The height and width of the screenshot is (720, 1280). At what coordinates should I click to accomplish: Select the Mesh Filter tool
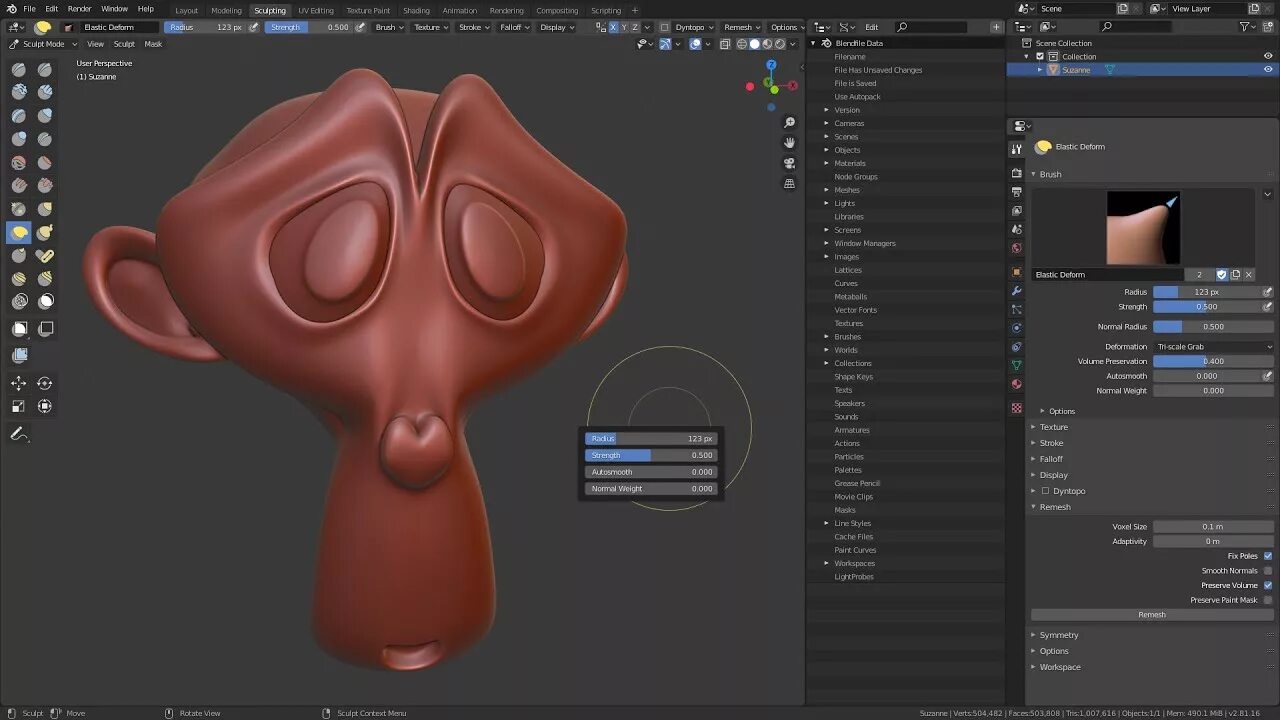coord(19,355)
